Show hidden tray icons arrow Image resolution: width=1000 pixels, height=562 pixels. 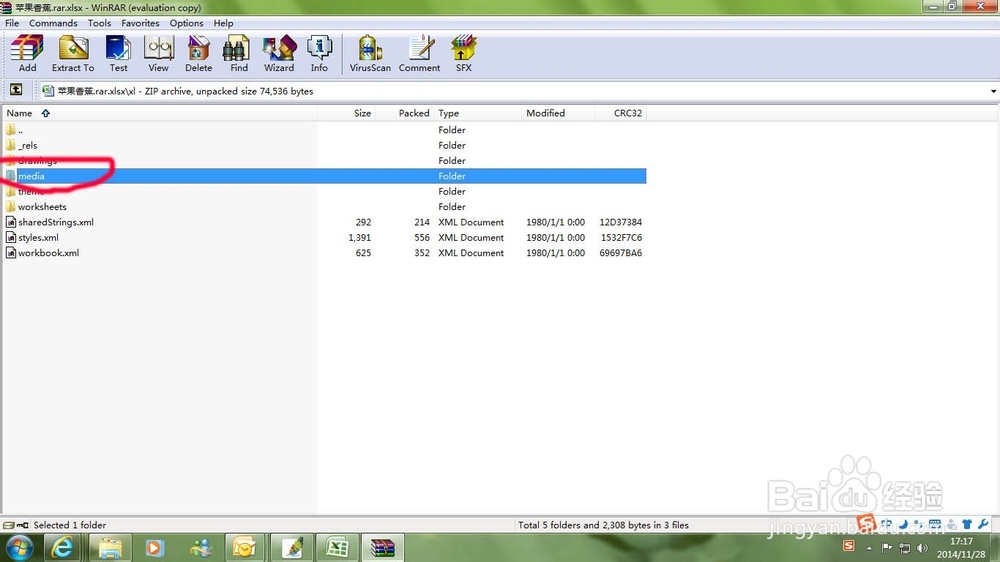(x=869, y=548)
